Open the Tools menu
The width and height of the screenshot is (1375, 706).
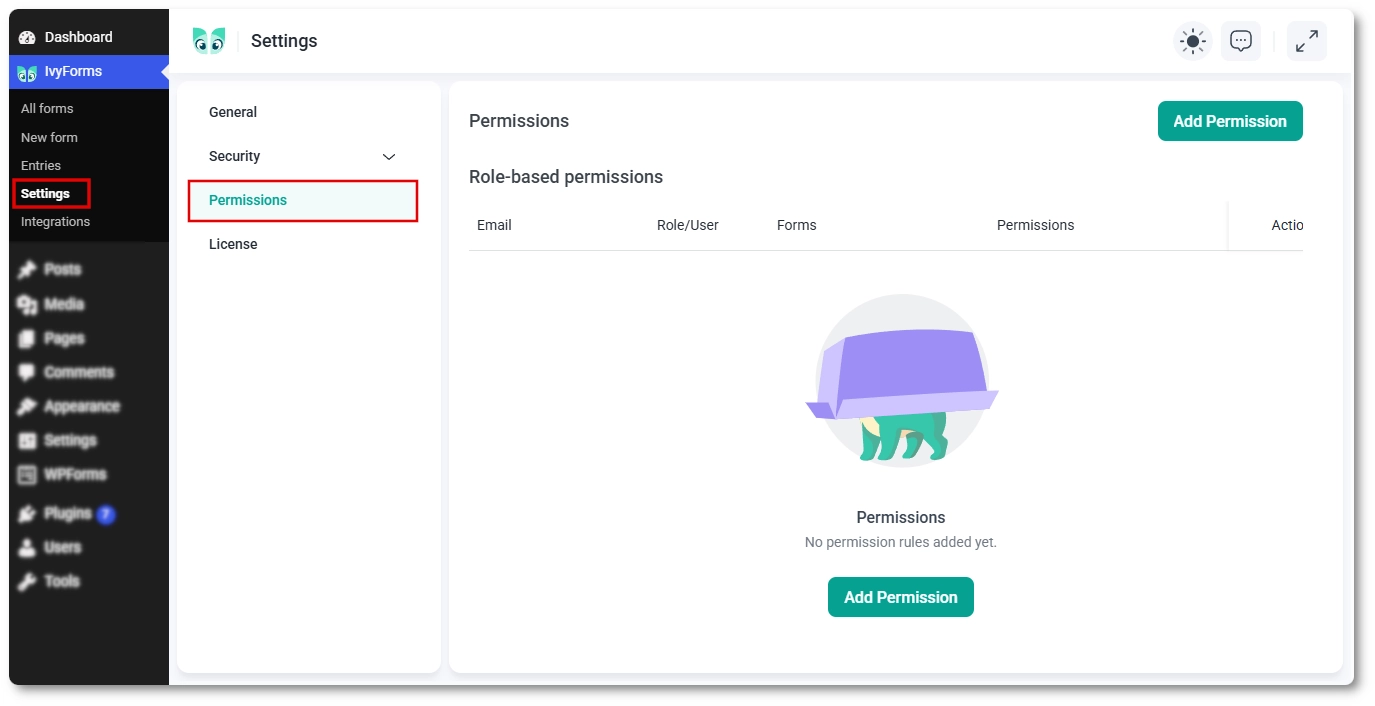[89, 581]
